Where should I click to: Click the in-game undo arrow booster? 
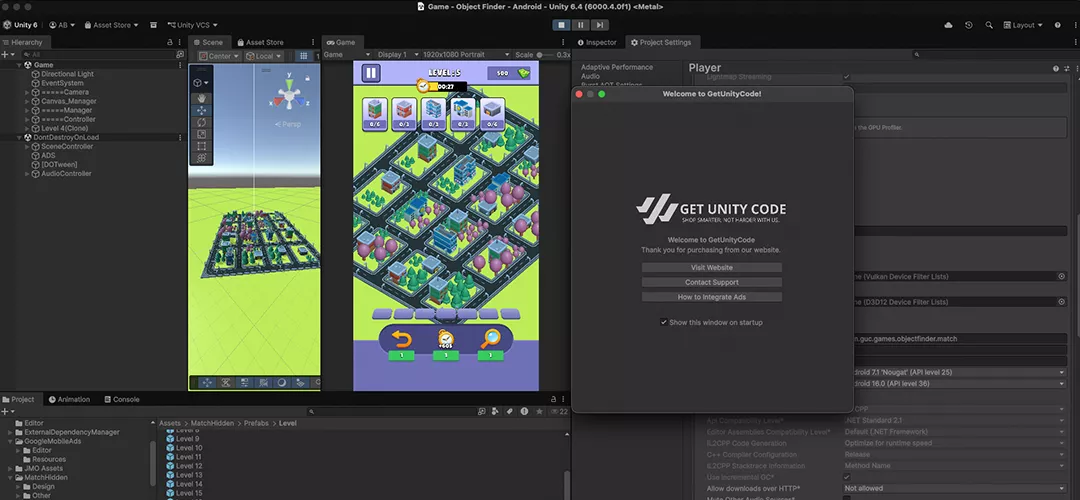point(401,339)
